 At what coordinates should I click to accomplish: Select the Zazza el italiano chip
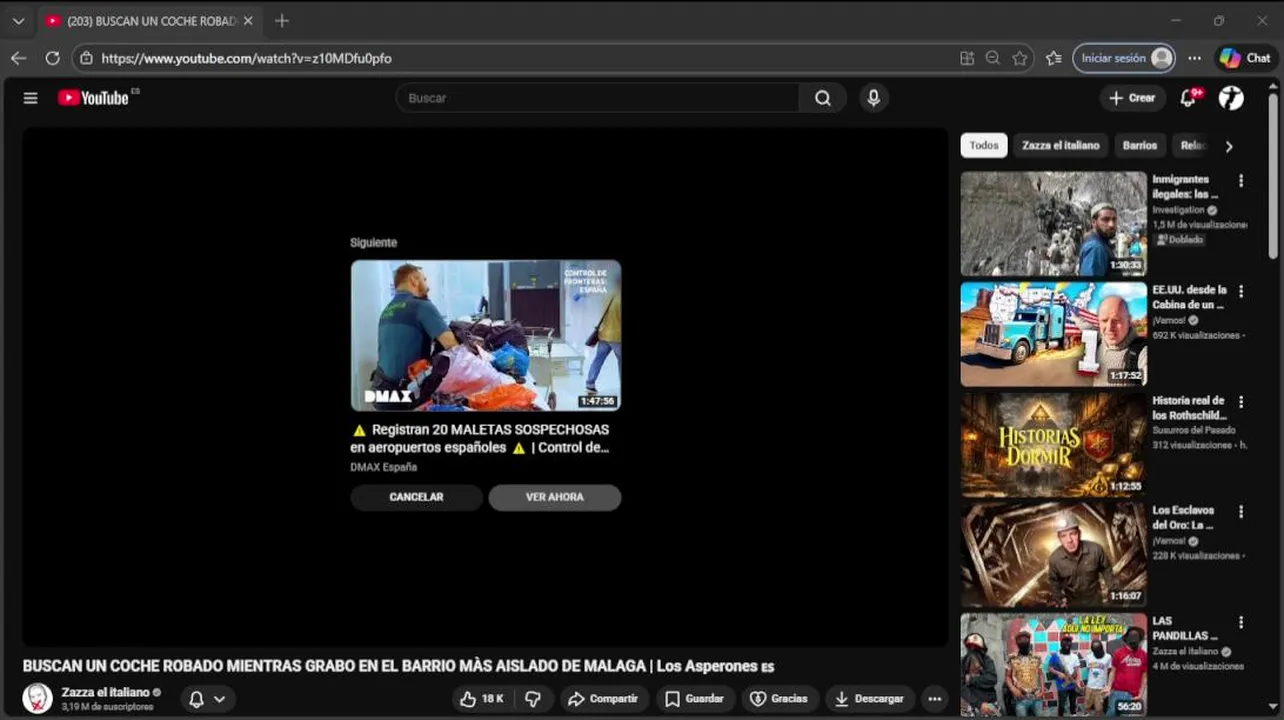1060,145
